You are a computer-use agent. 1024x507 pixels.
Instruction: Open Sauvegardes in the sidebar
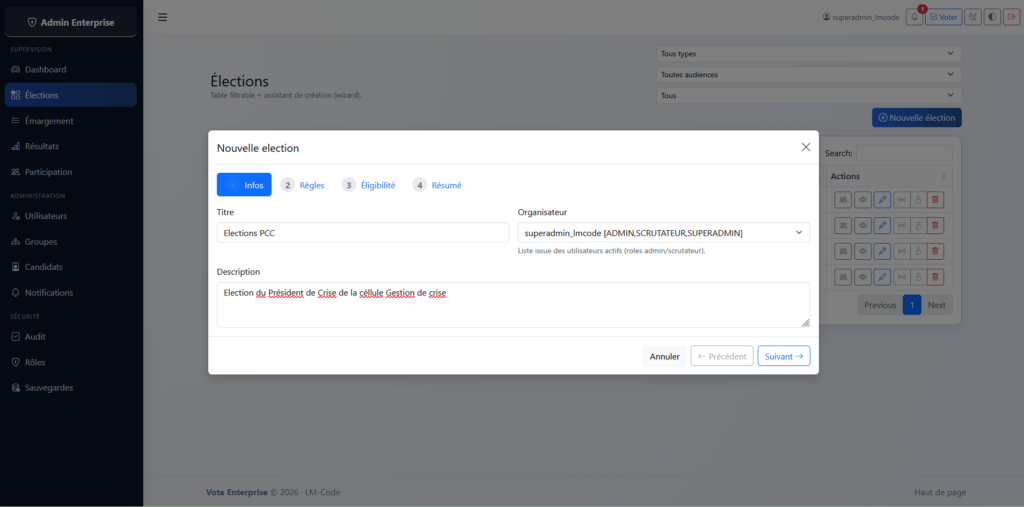click(x=48, y=388)
